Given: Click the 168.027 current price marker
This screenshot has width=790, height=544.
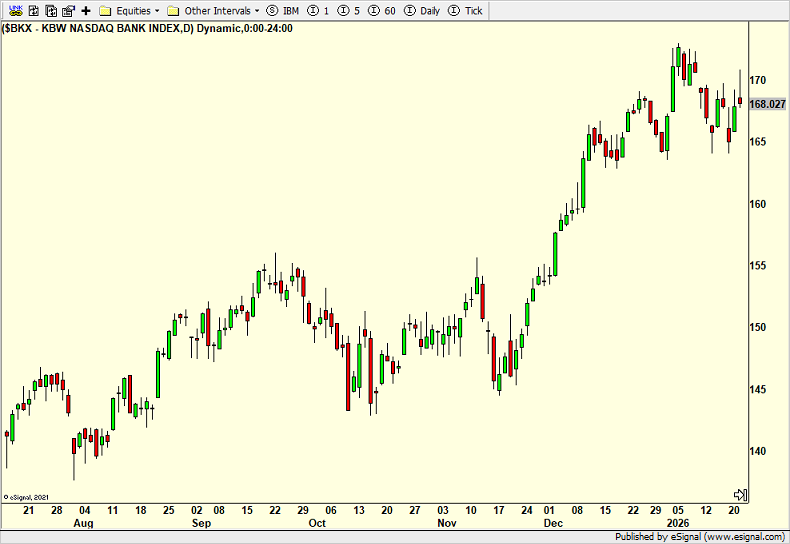Looking at the screenshot, I should [x=767, y=104].
